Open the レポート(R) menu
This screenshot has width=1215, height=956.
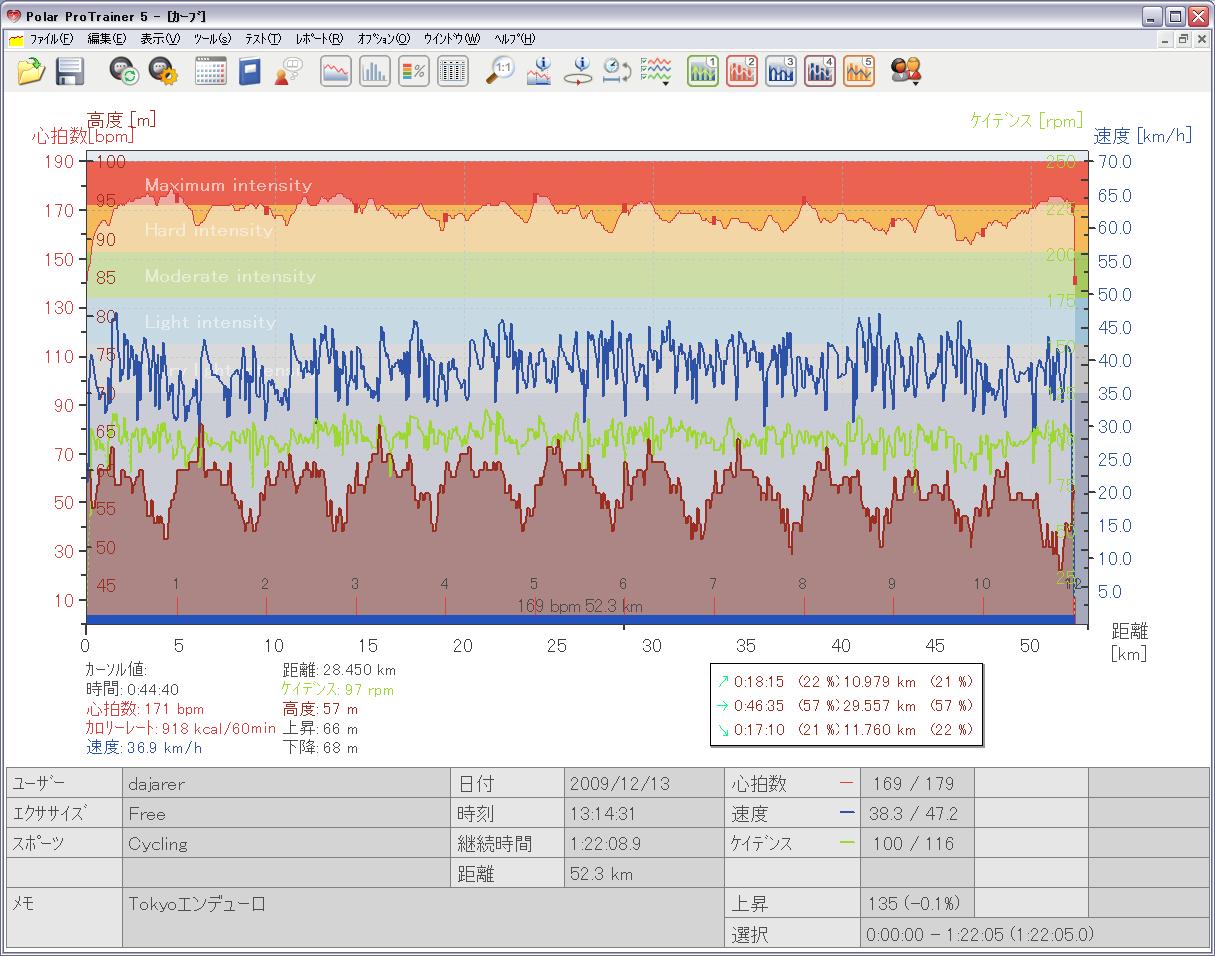(319, 39)
